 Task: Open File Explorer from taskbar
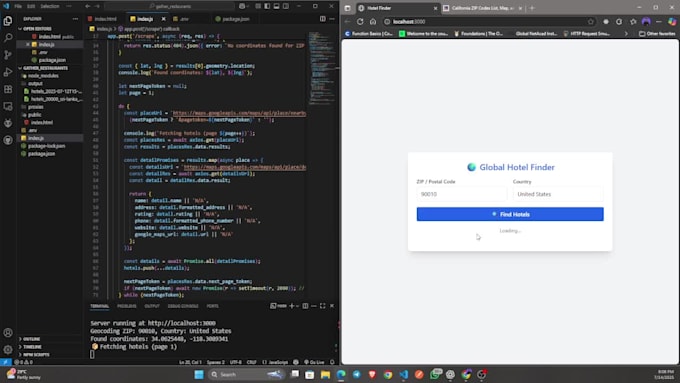(325, 374)
